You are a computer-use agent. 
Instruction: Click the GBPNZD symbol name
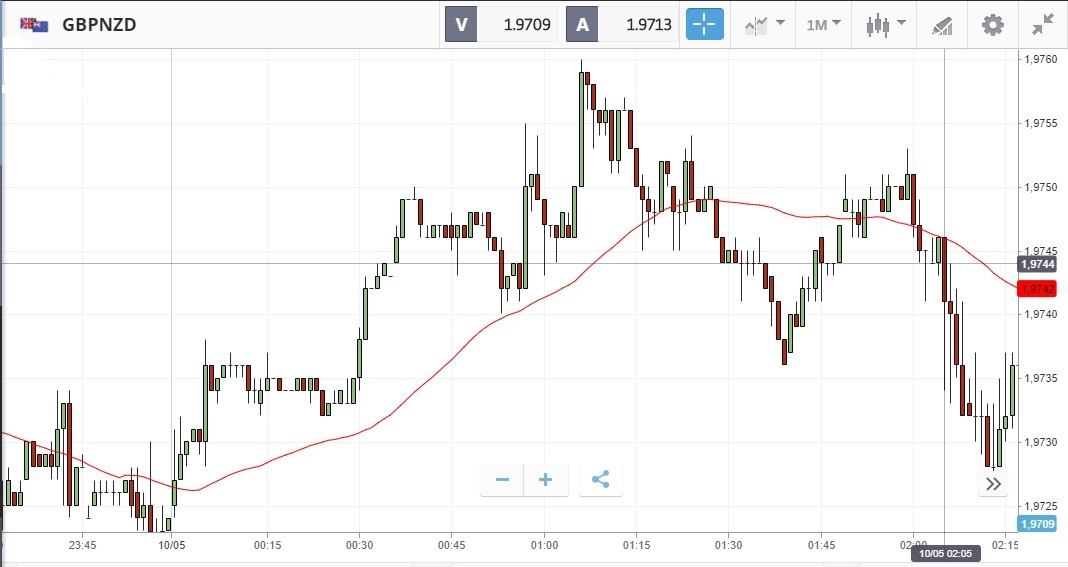[99, 24]
